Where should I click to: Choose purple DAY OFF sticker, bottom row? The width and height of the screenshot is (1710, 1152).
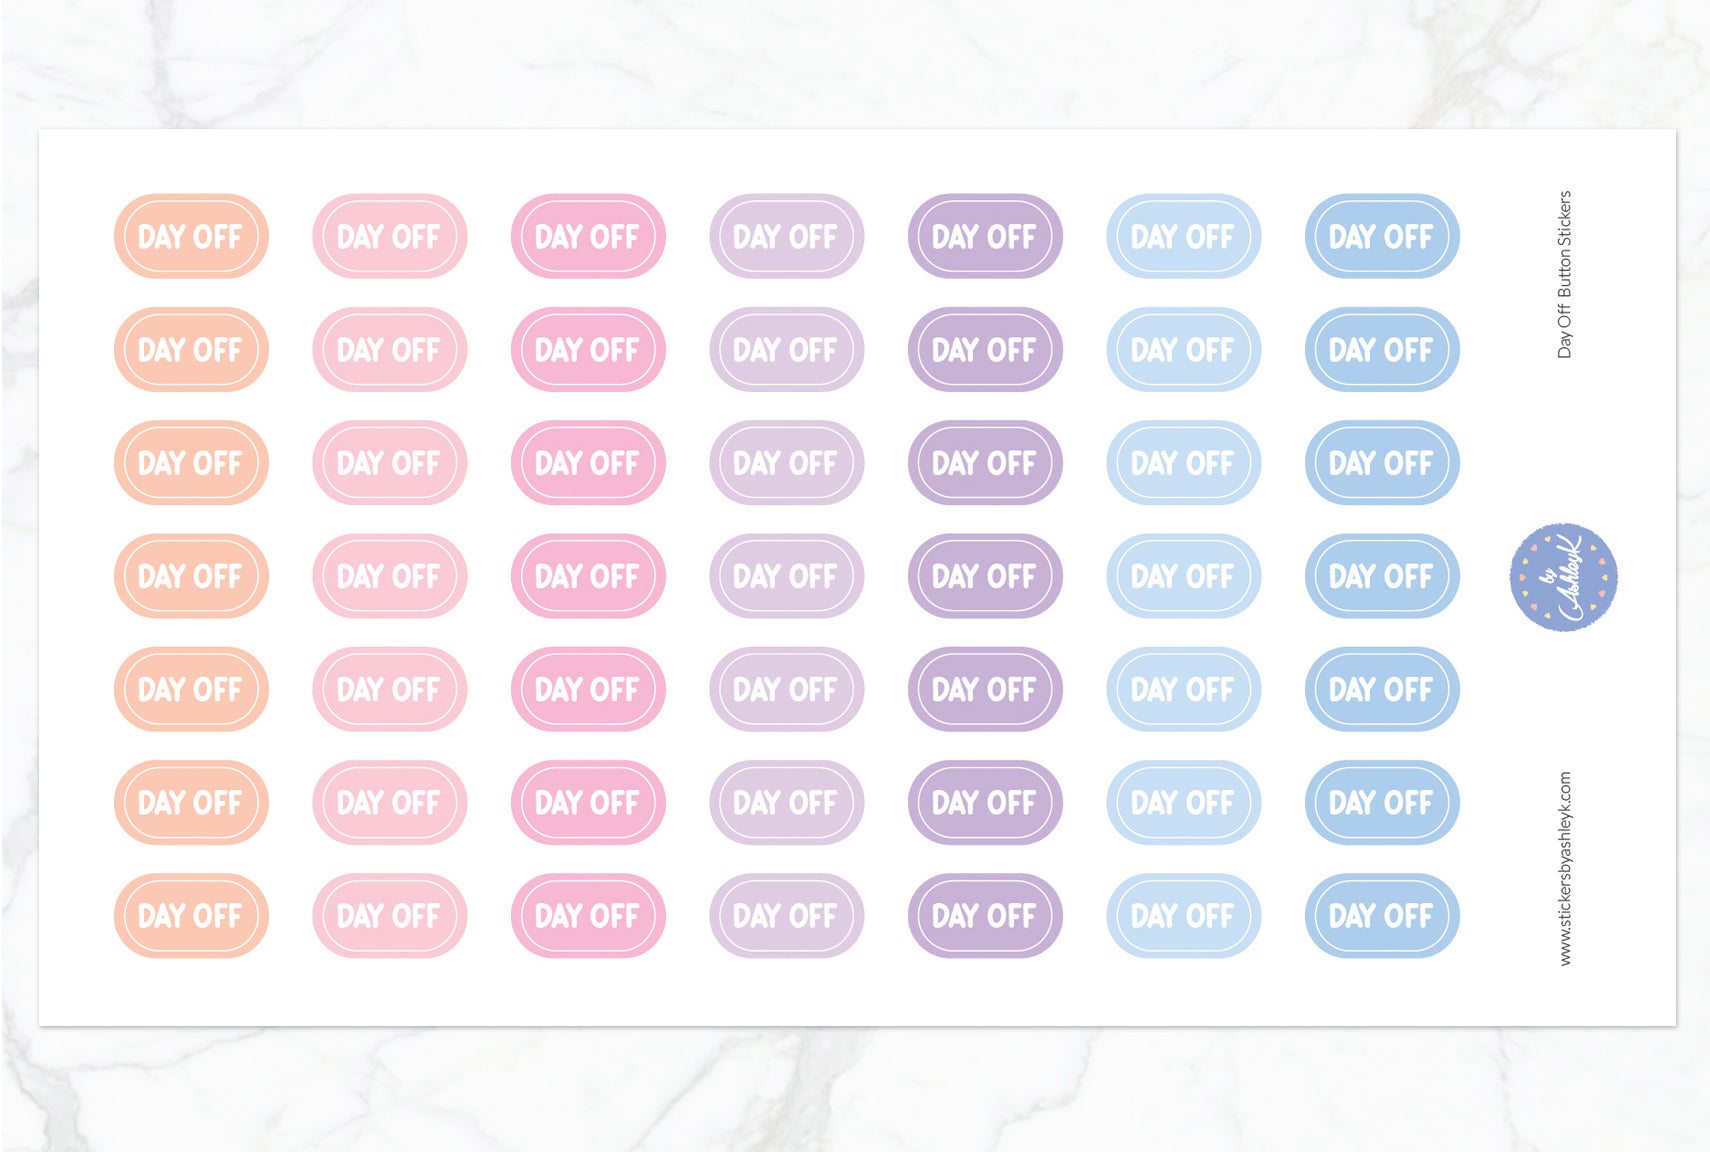(985, 915)
